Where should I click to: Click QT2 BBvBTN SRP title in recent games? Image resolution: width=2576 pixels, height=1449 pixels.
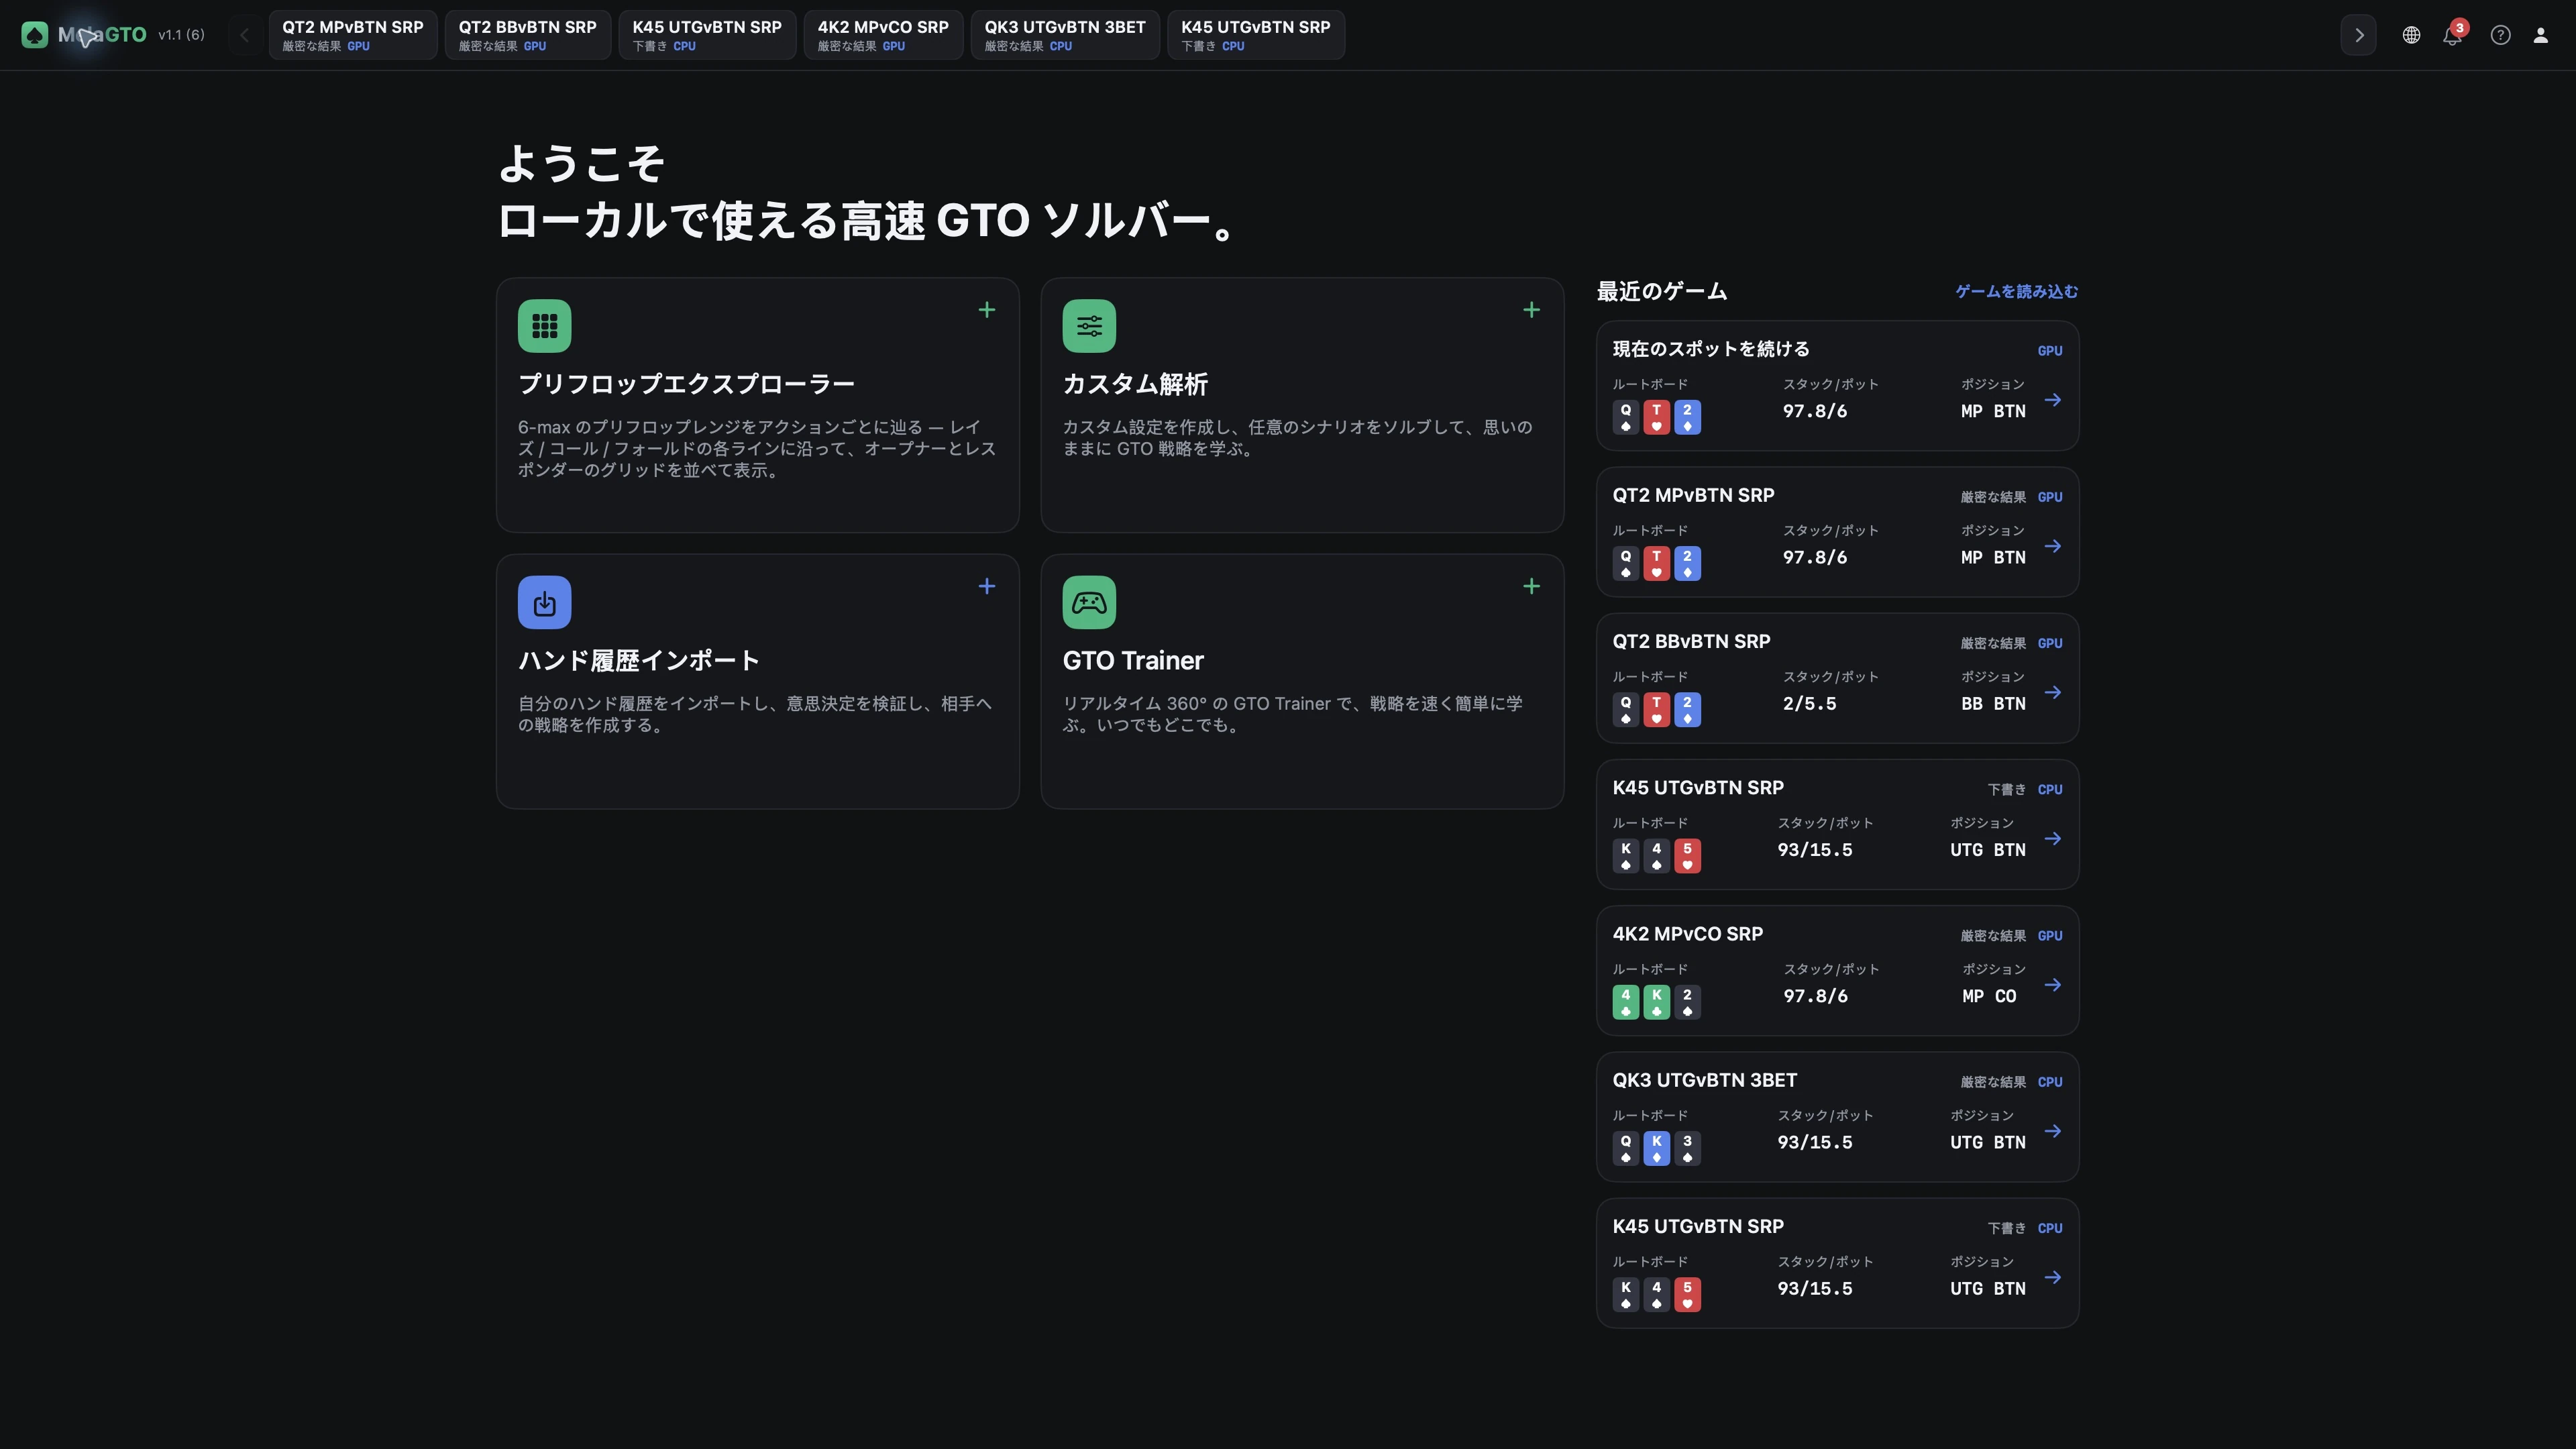pyautogui.click(x=1691, y=641)
